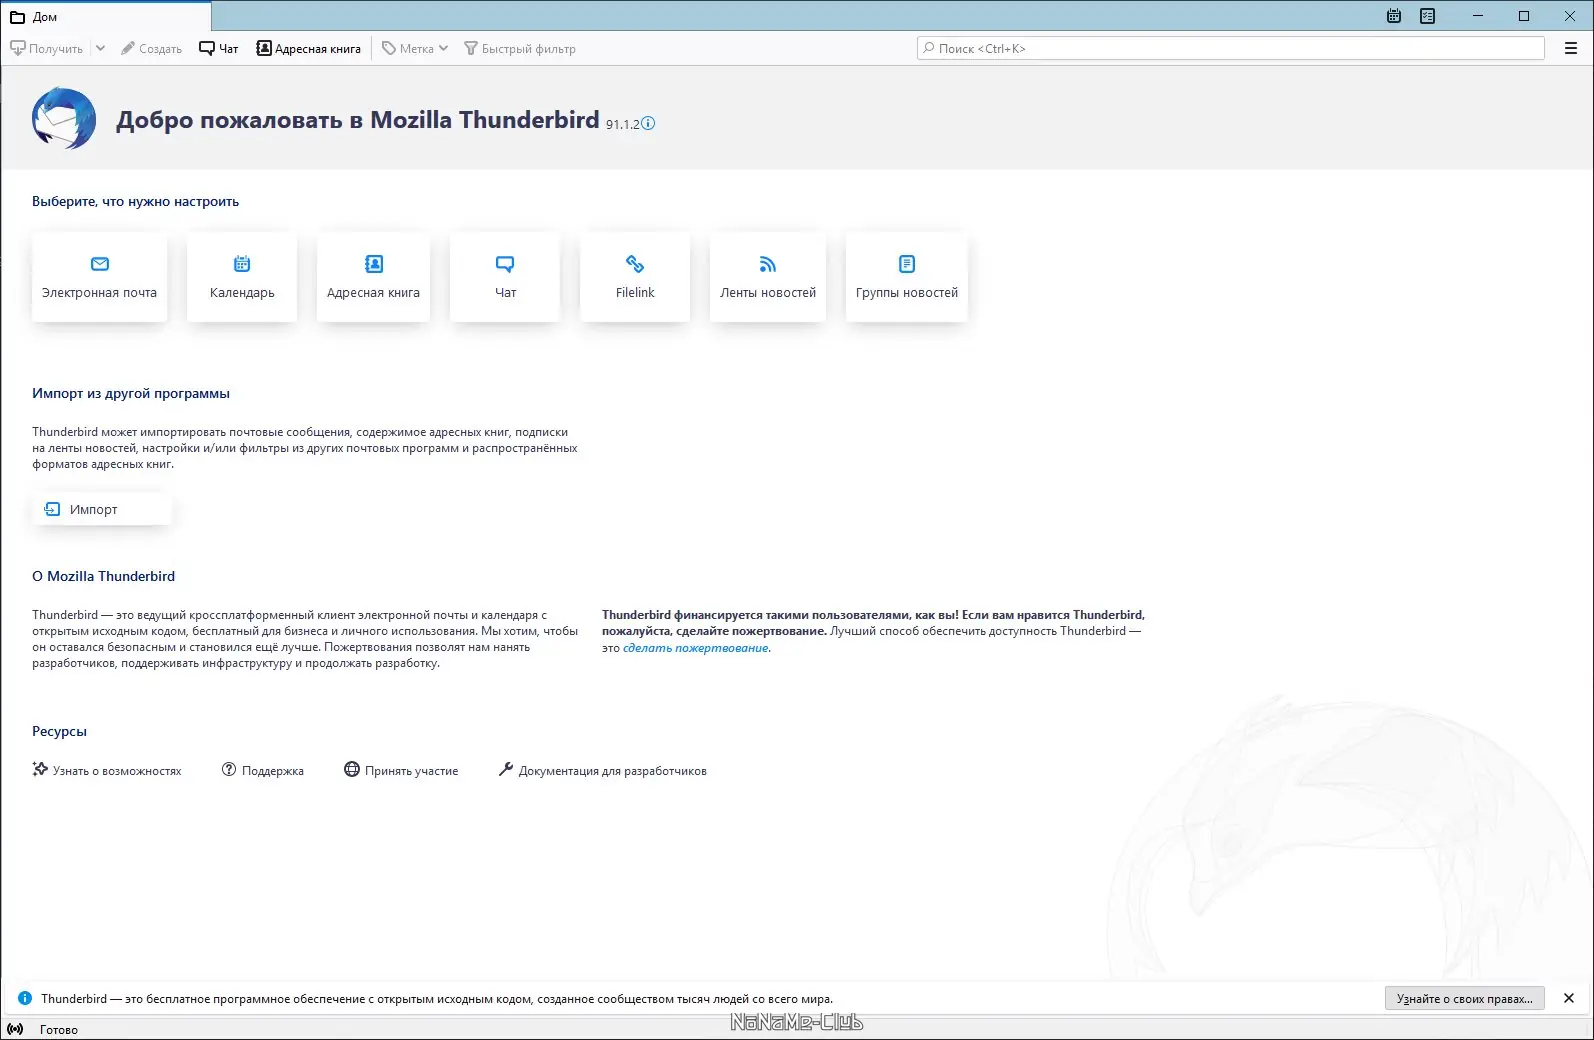This screenshot has height=1040, width=1594.
Task: Click Узнайте о своих правах button
Action: (1465, 998)
